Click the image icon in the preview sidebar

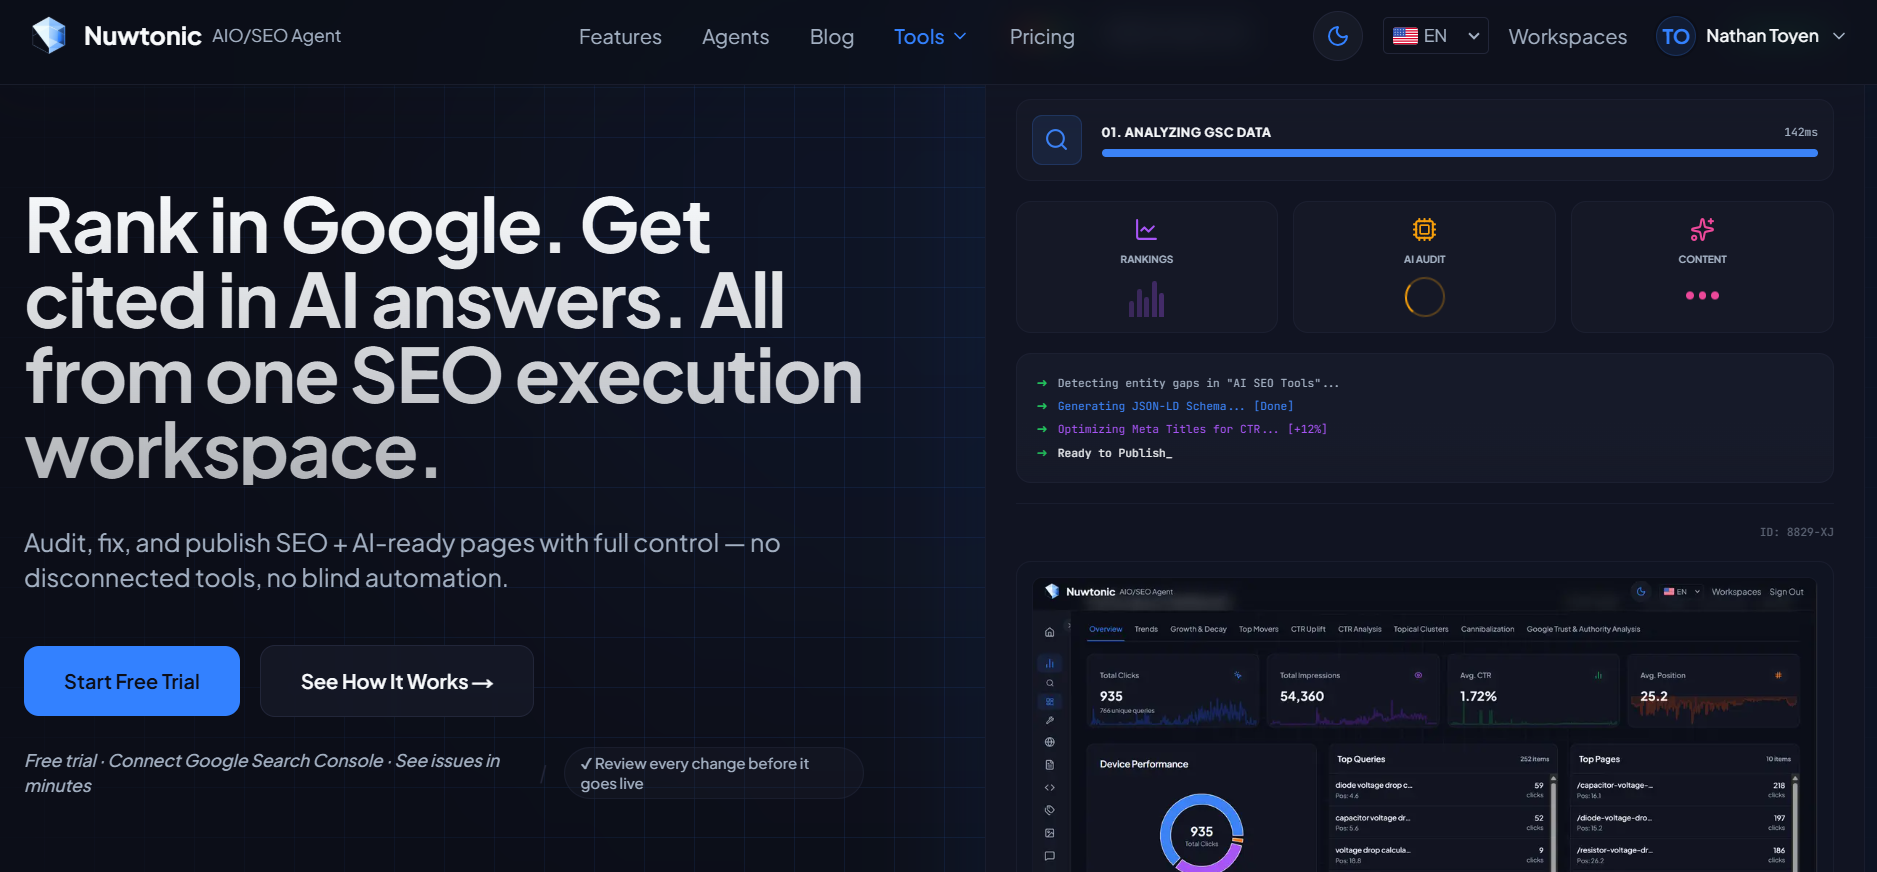(x=1049, y=833)
